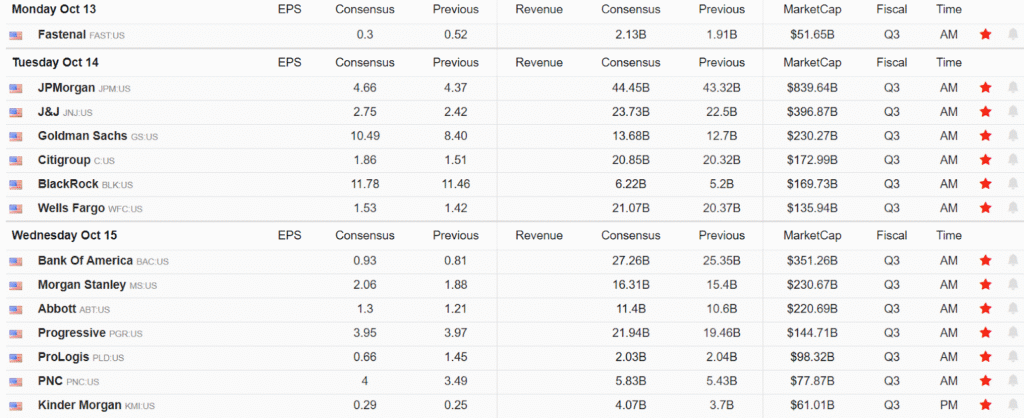This screenshot has height=418, width=1024.
Task: Click the US flag beside BlackRock
Action: (16, 184)
